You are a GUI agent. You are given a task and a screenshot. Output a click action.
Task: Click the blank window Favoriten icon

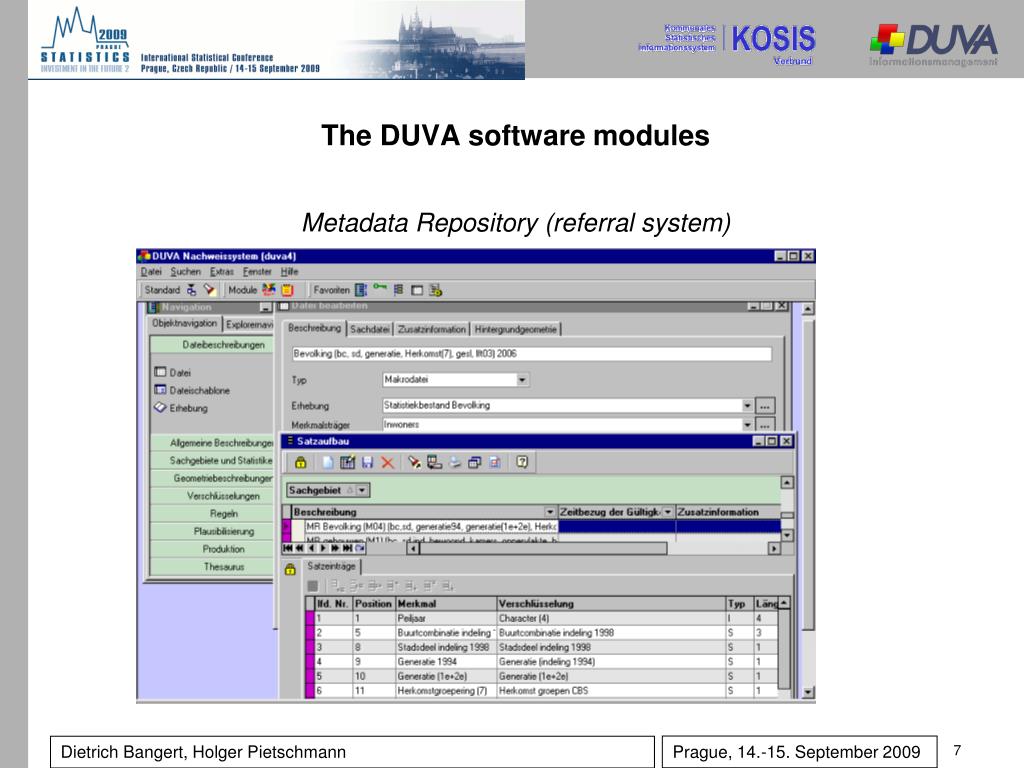click(417, 290)
